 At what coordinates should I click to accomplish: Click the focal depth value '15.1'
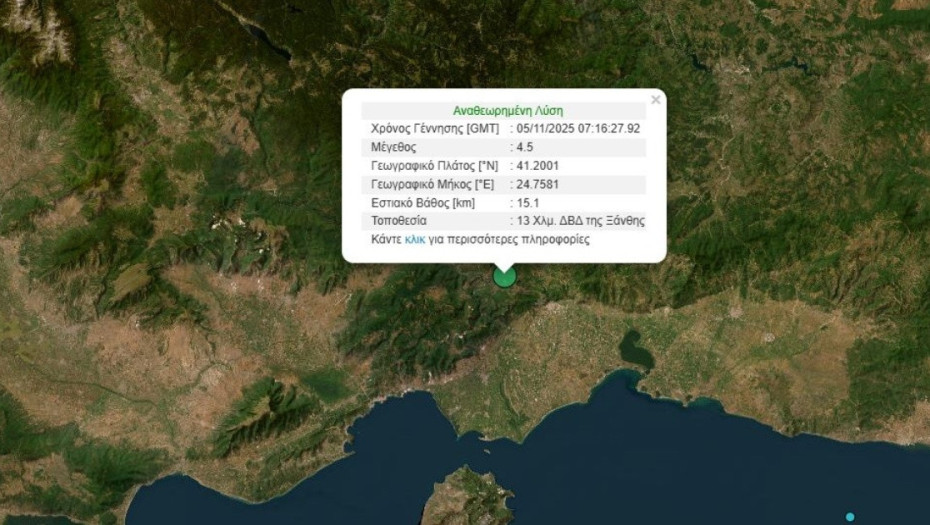(528, 203)
